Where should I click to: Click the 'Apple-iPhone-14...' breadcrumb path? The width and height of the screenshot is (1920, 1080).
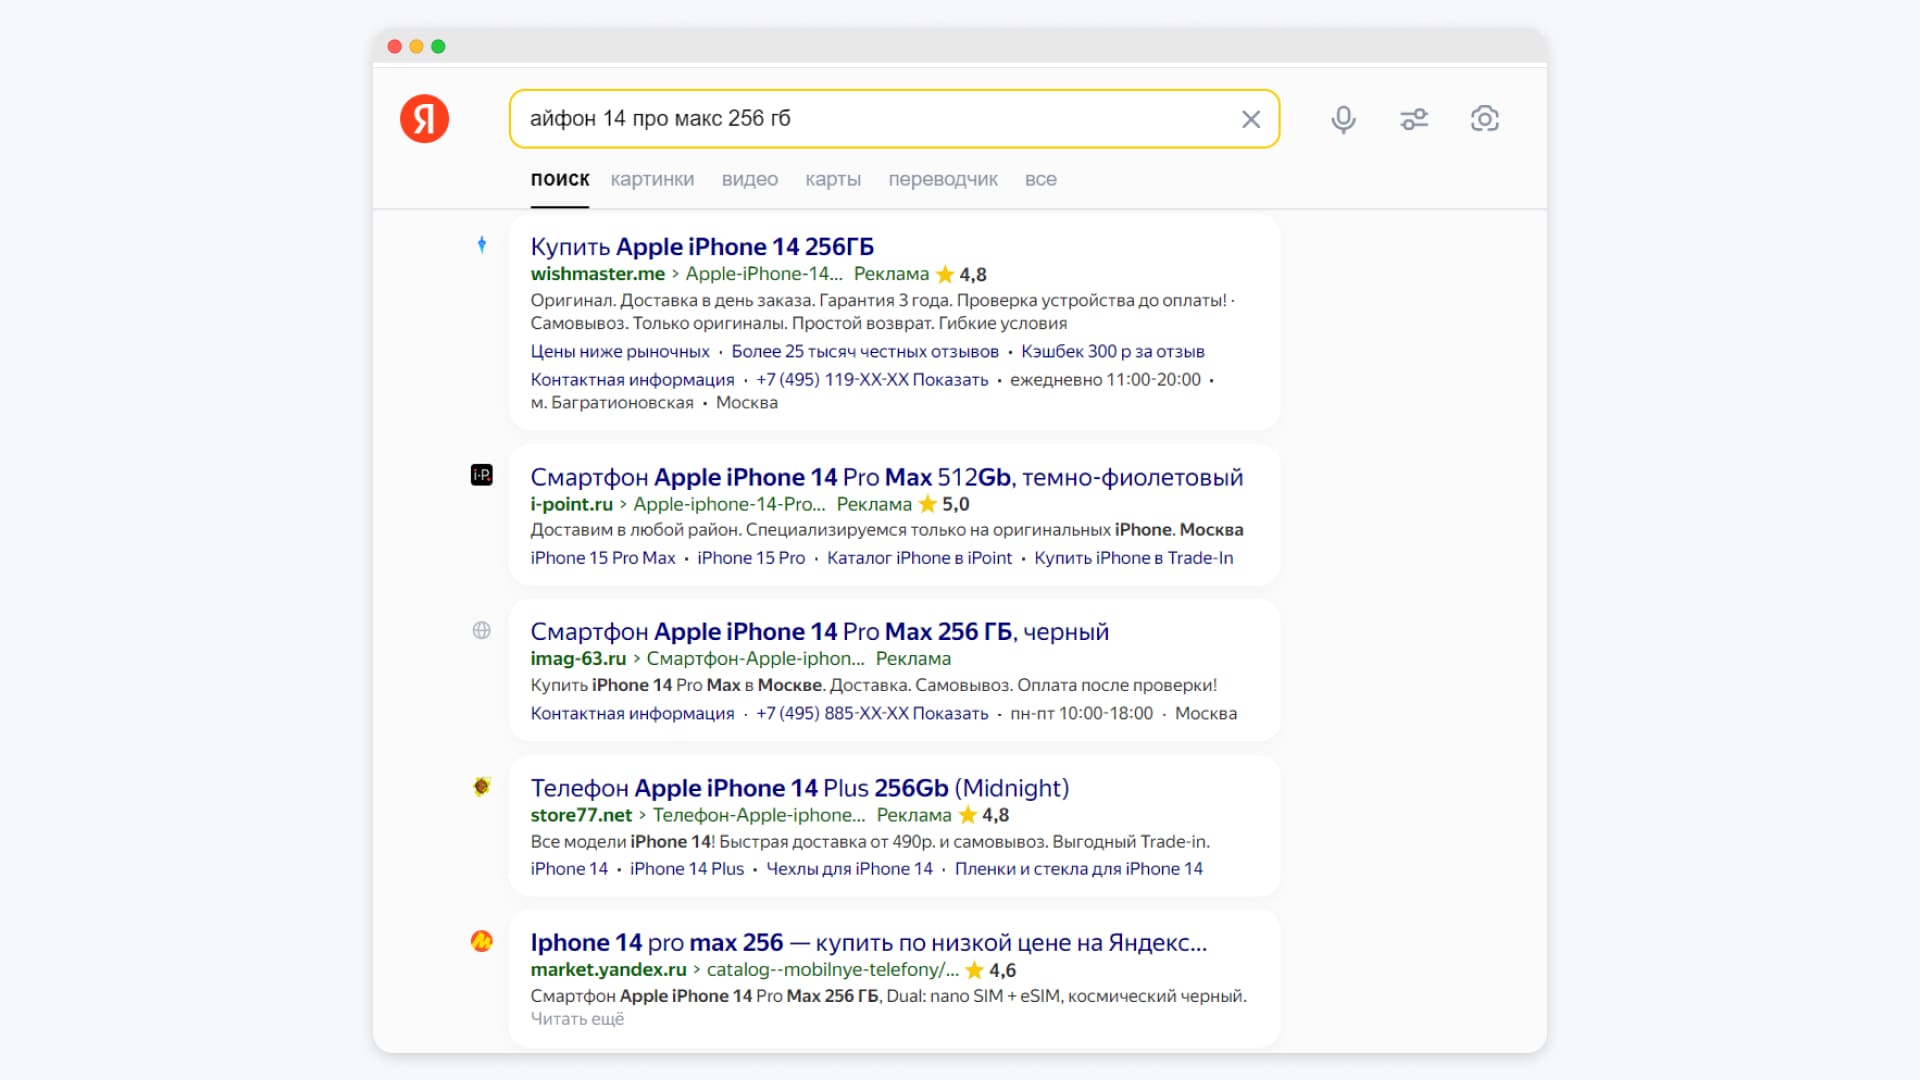(764, 274)
